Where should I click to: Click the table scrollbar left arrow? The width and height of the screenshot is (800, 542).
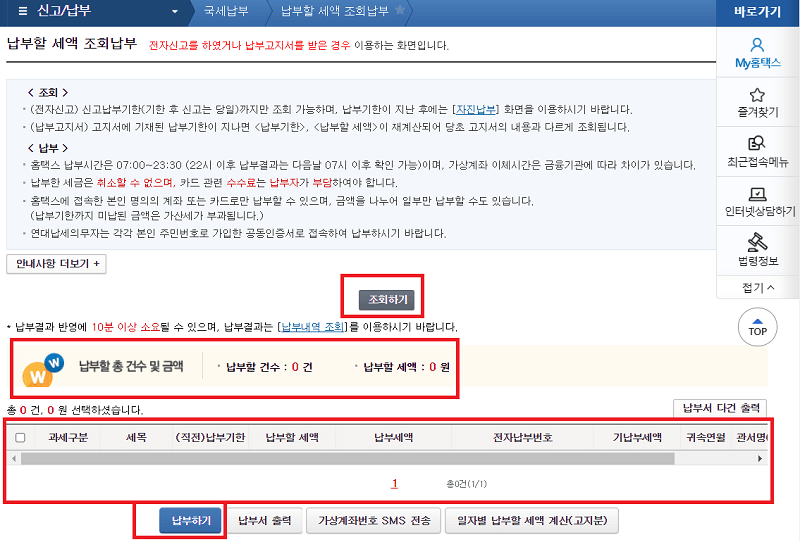[x=14, y=459]
